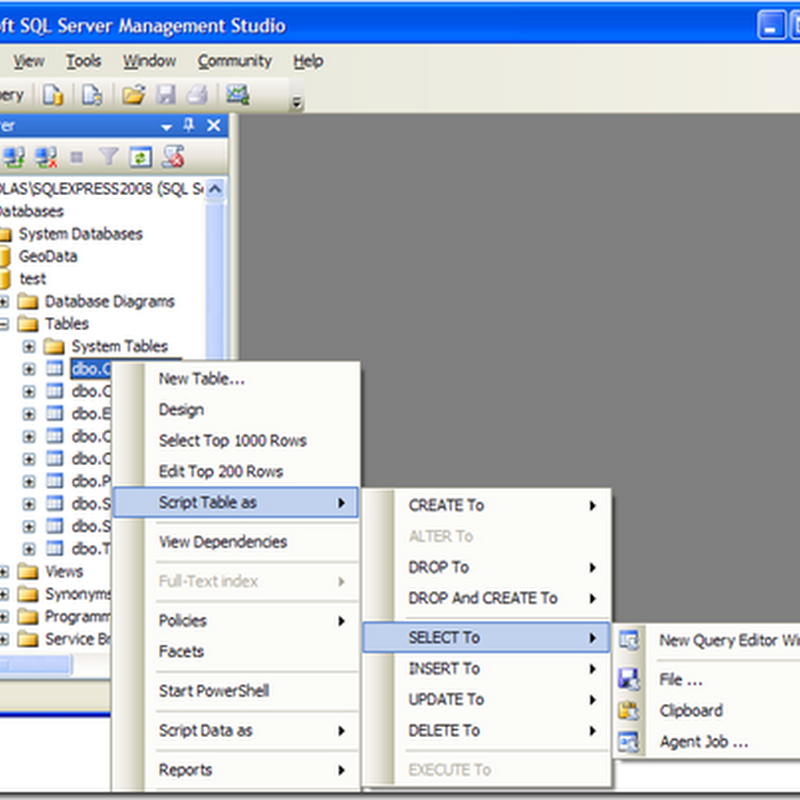Choose Select Top 1000 Rows
The height and width of the screenshot is (800, 800).
coord(233,440)
